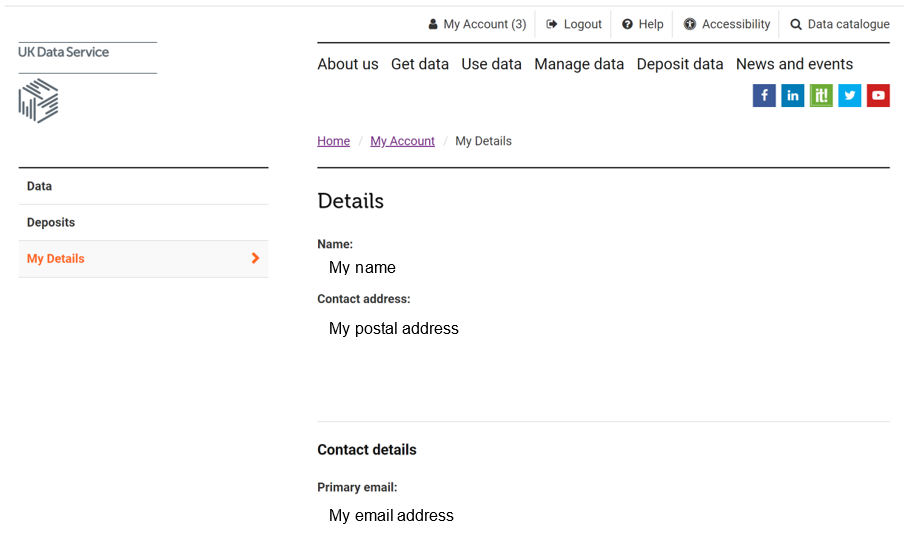The image size is (904, 534).
Task: Open the About us menu
Action: [x=348, y=64]
